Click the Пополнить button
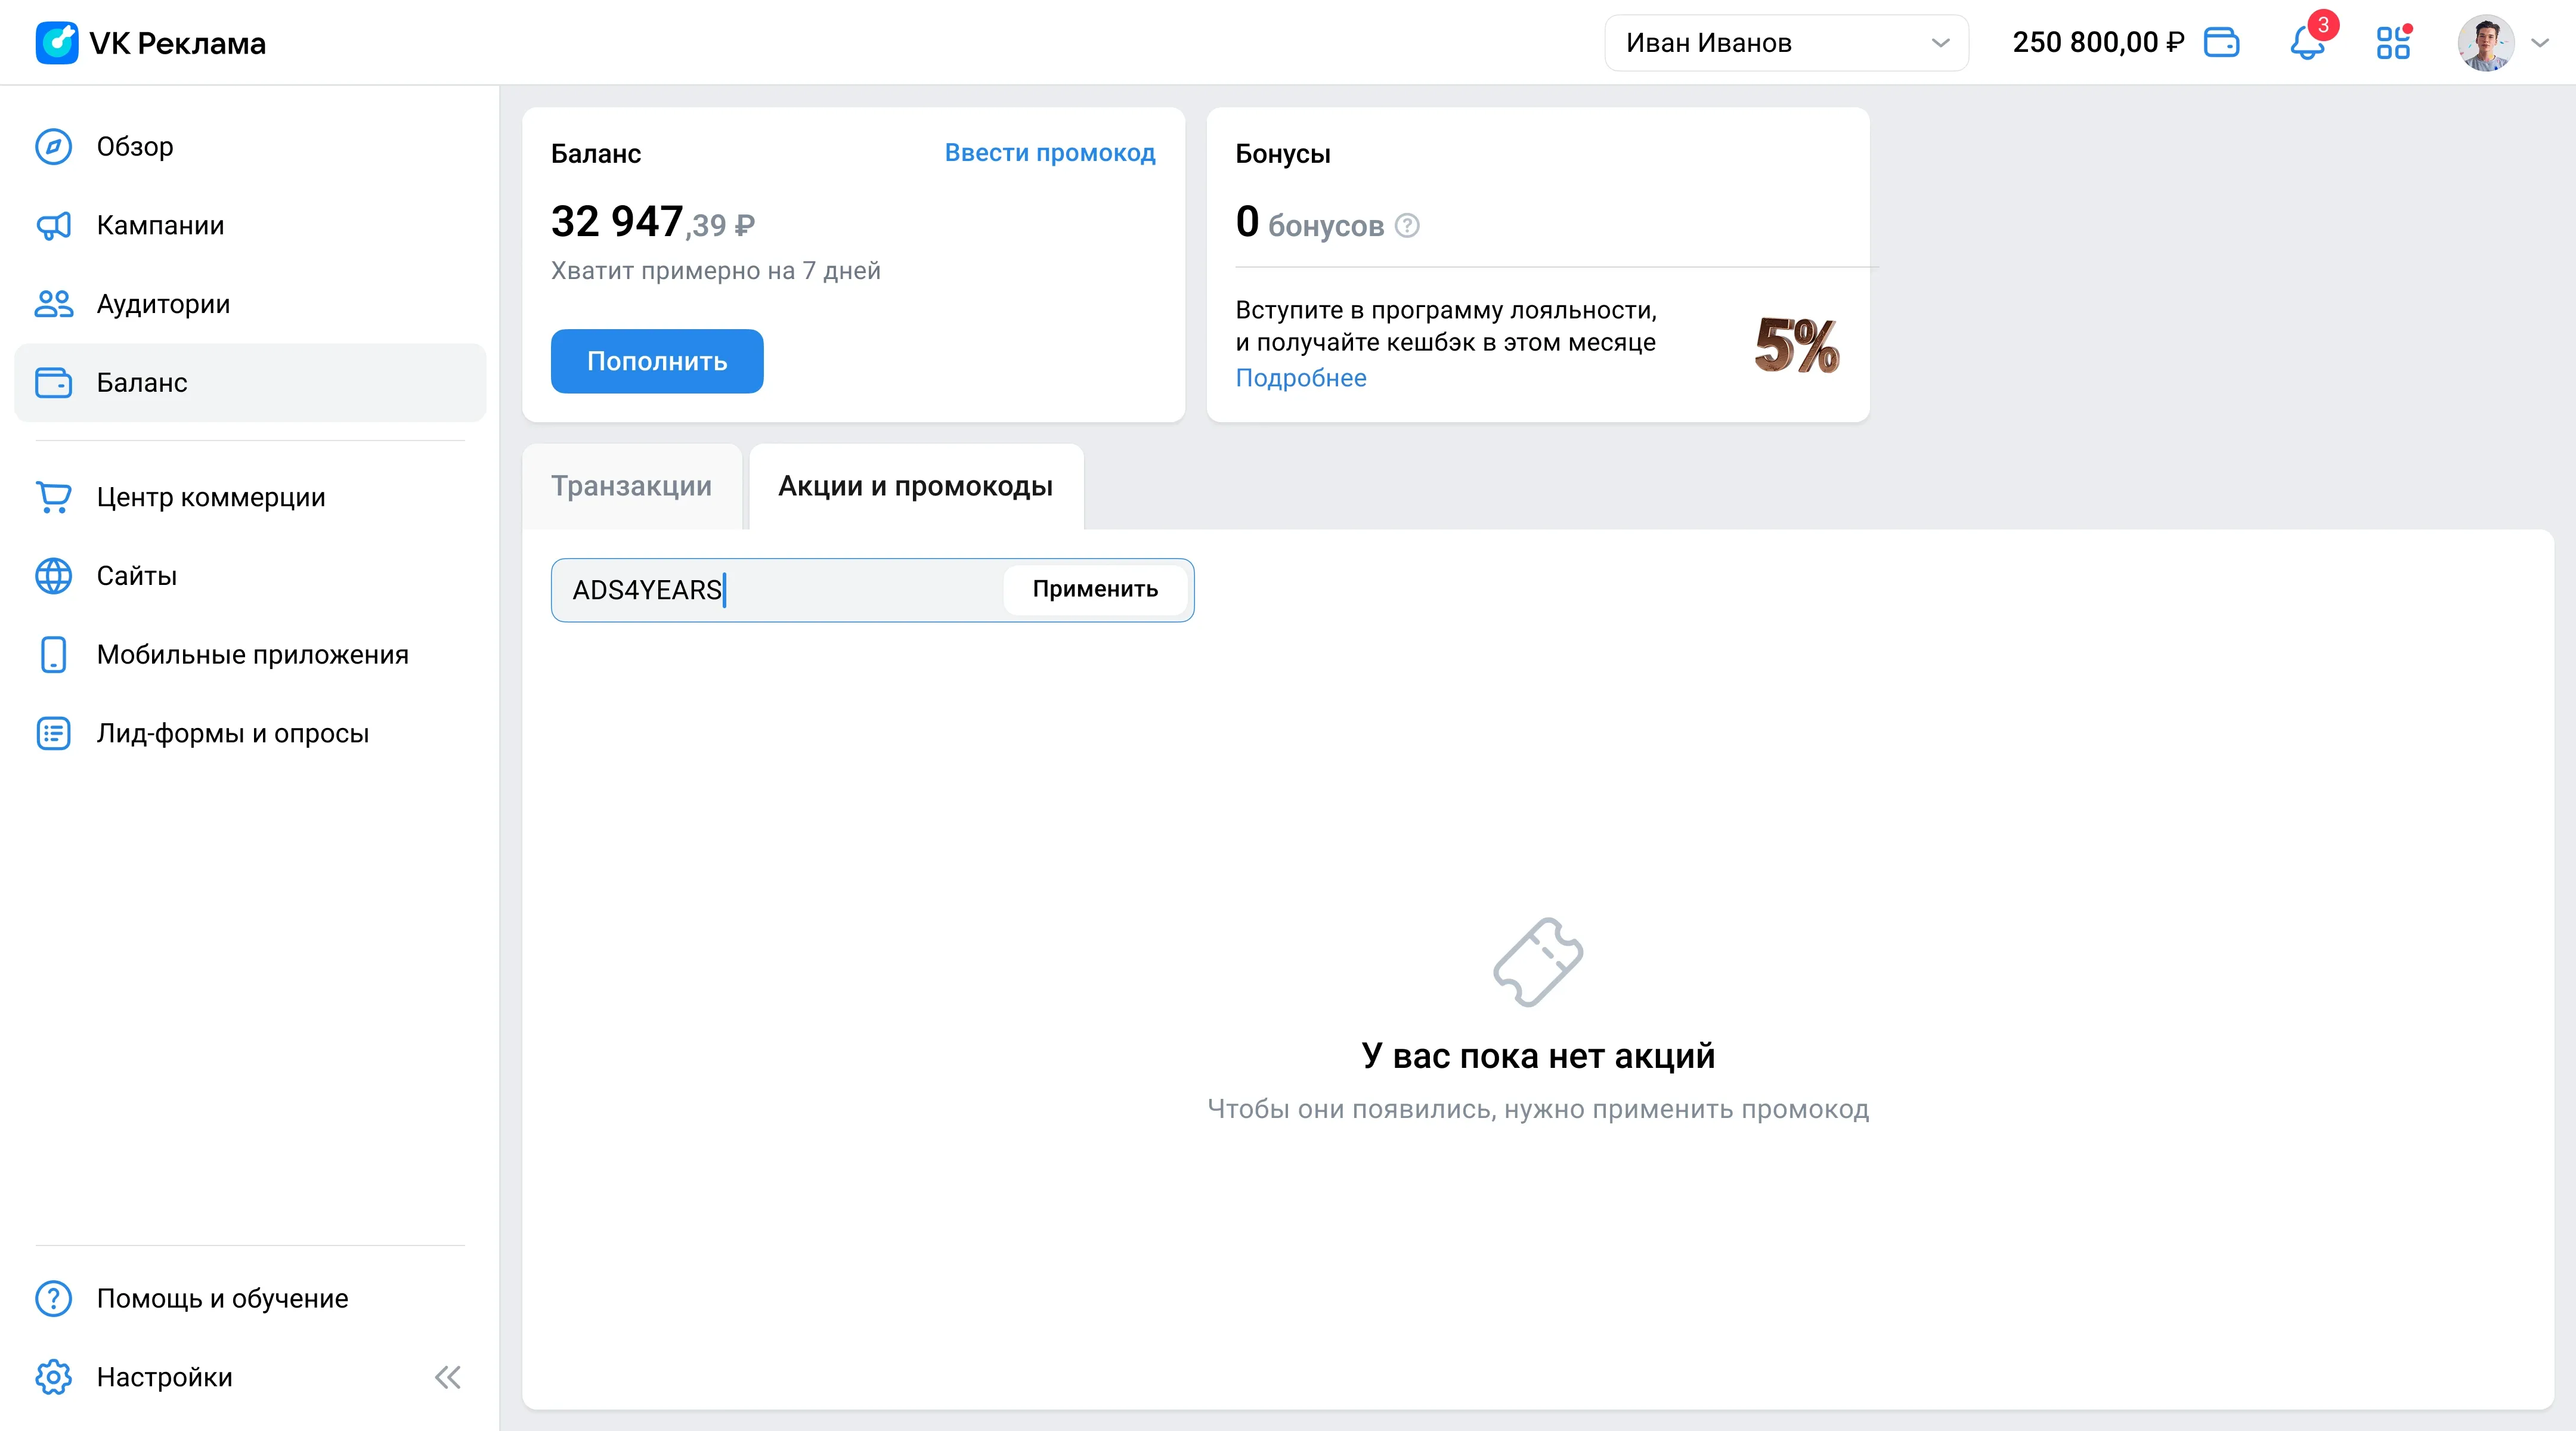This screenshot has width=2576, height=1431. tap(657, 361)
